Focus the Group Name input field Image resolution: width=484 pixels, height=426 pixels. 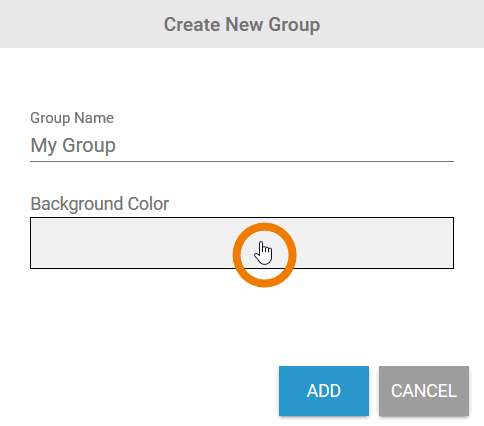click(x=242, y=146)
